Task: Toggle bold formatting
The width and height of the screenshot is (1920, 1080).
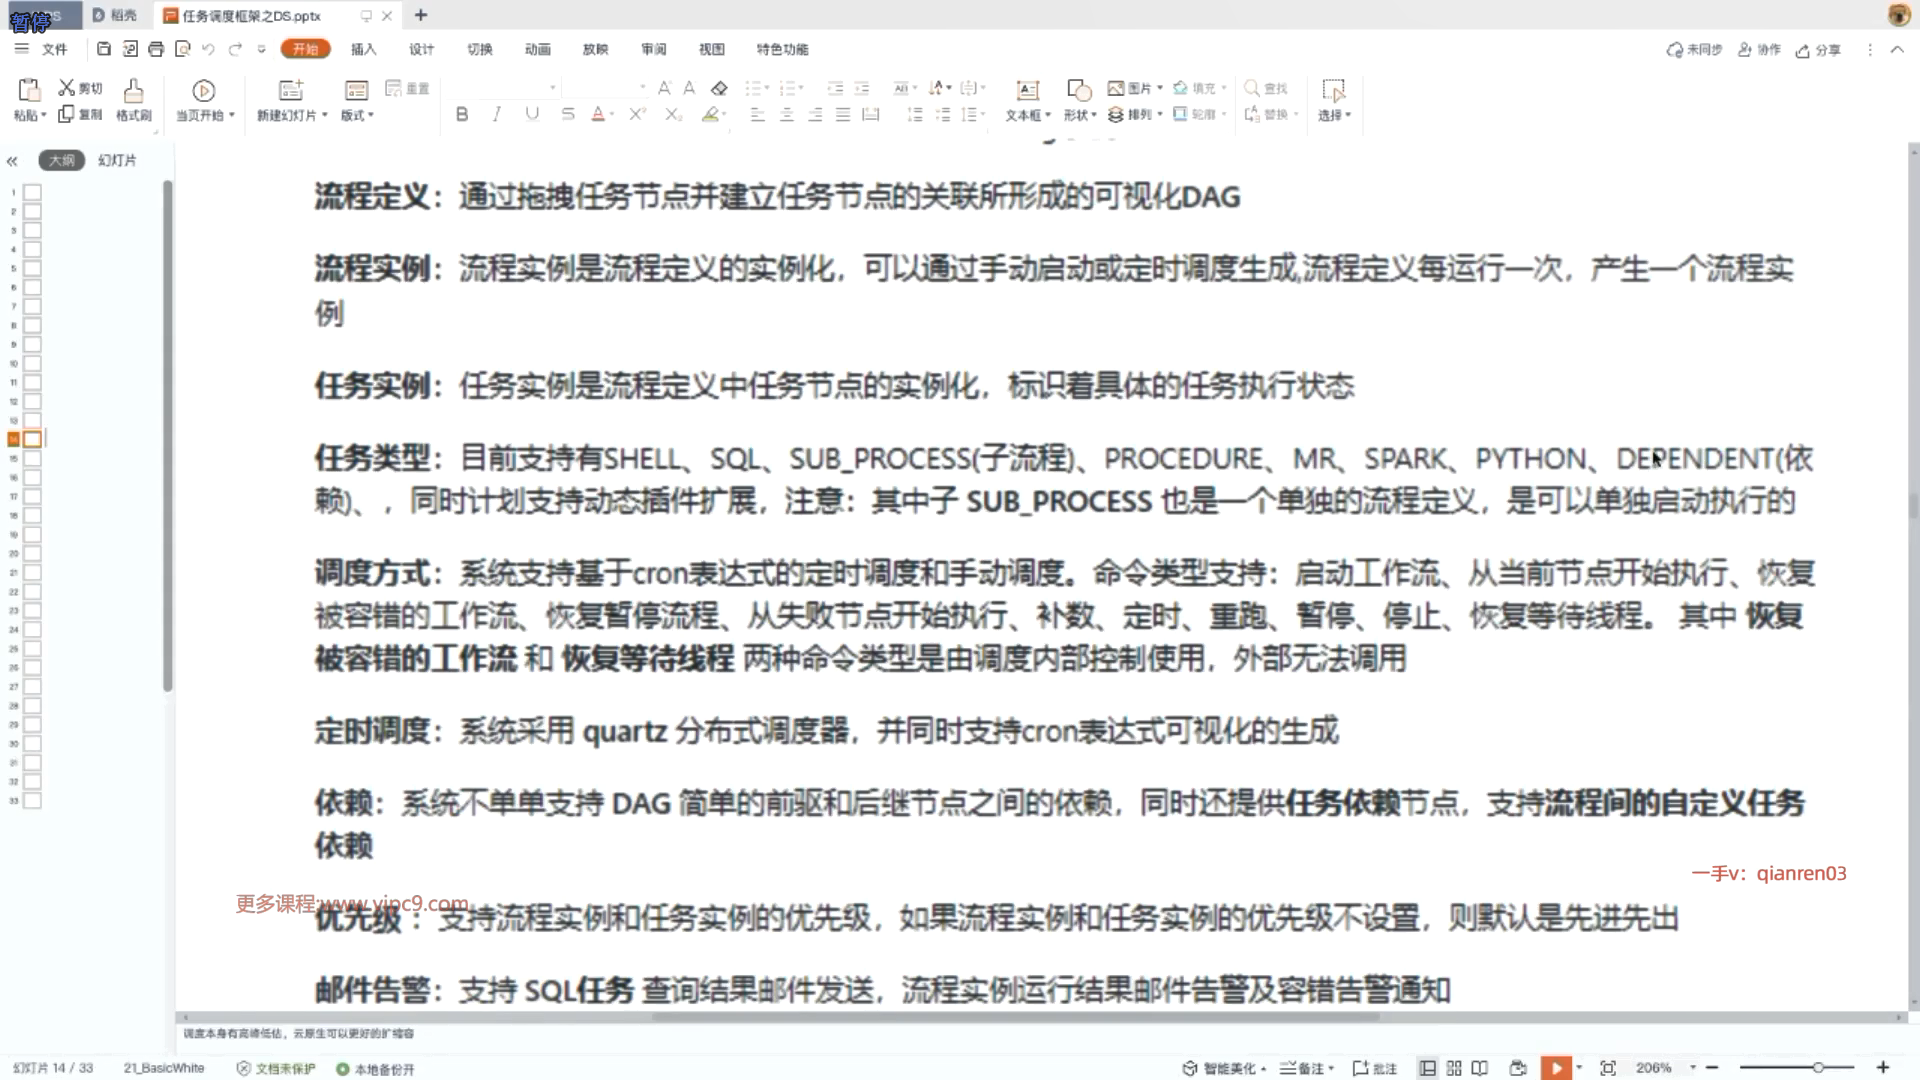Action: tap(462, 115)
